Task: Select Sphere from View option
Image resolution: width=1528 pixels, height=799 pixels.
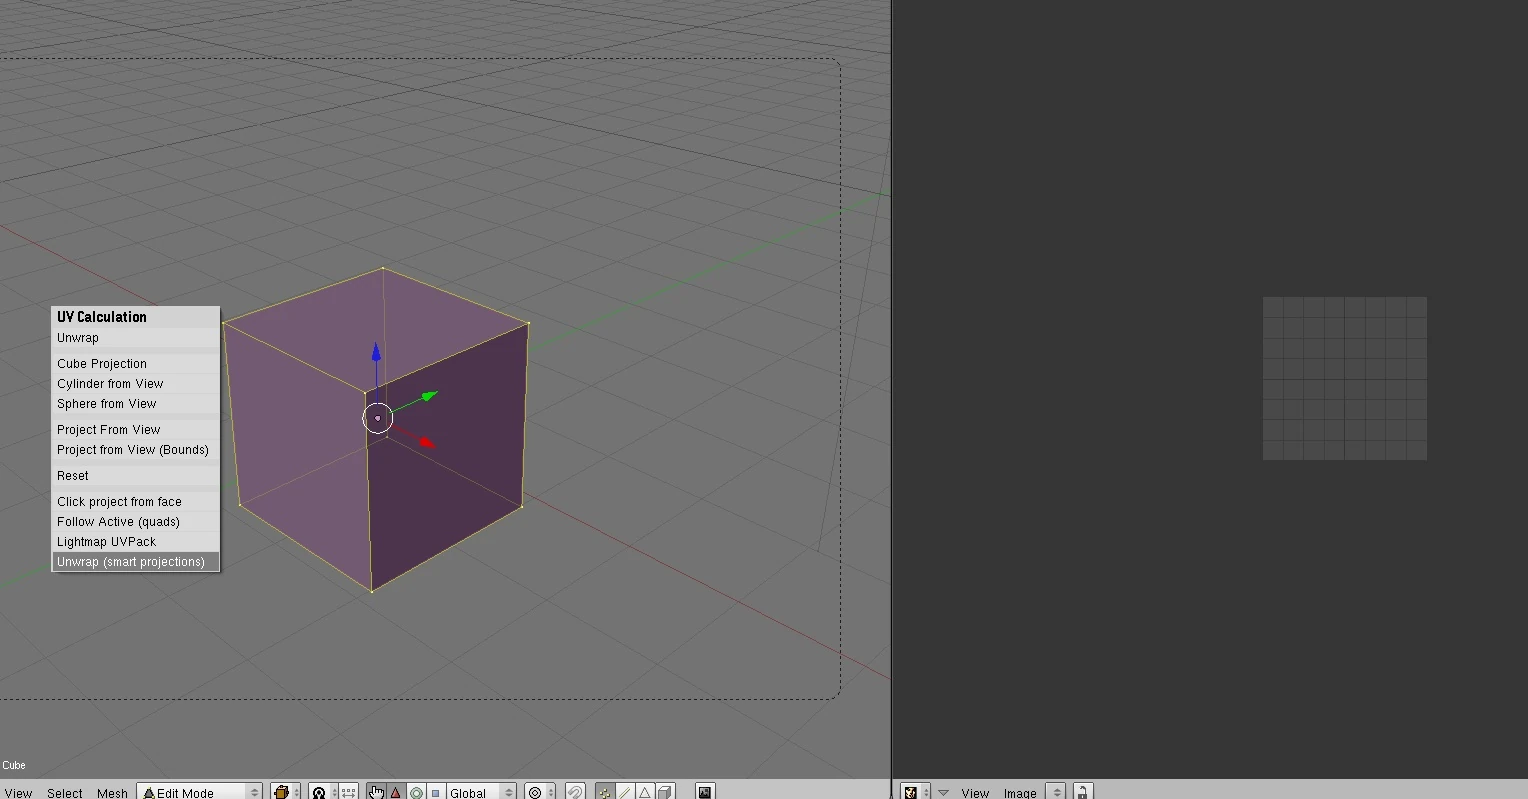Action: click(x=136, y=404)
